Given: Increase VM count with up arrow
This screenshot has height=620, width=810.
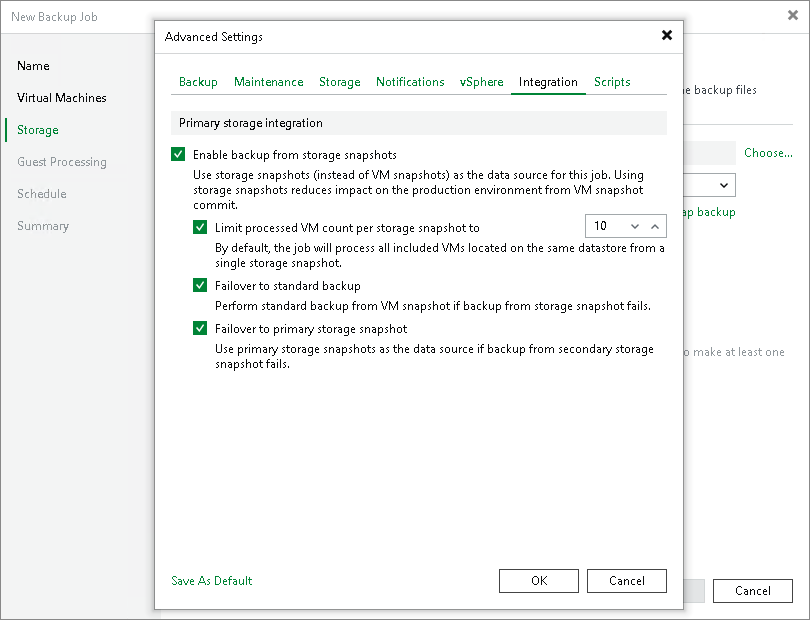Looking at the screenshot, I should coord(655,226).
